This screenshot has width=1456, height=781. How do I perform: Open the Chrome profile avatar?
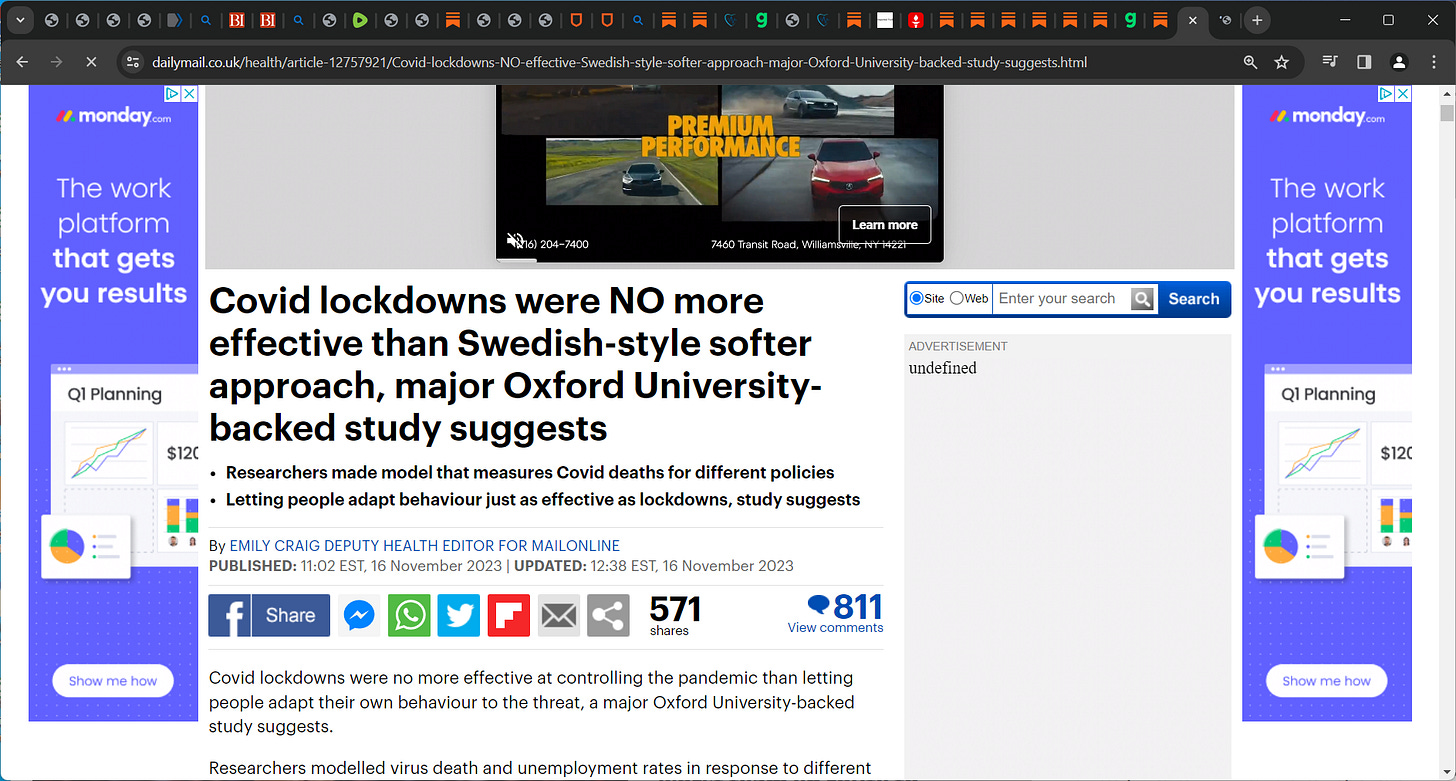(1399, 62)
